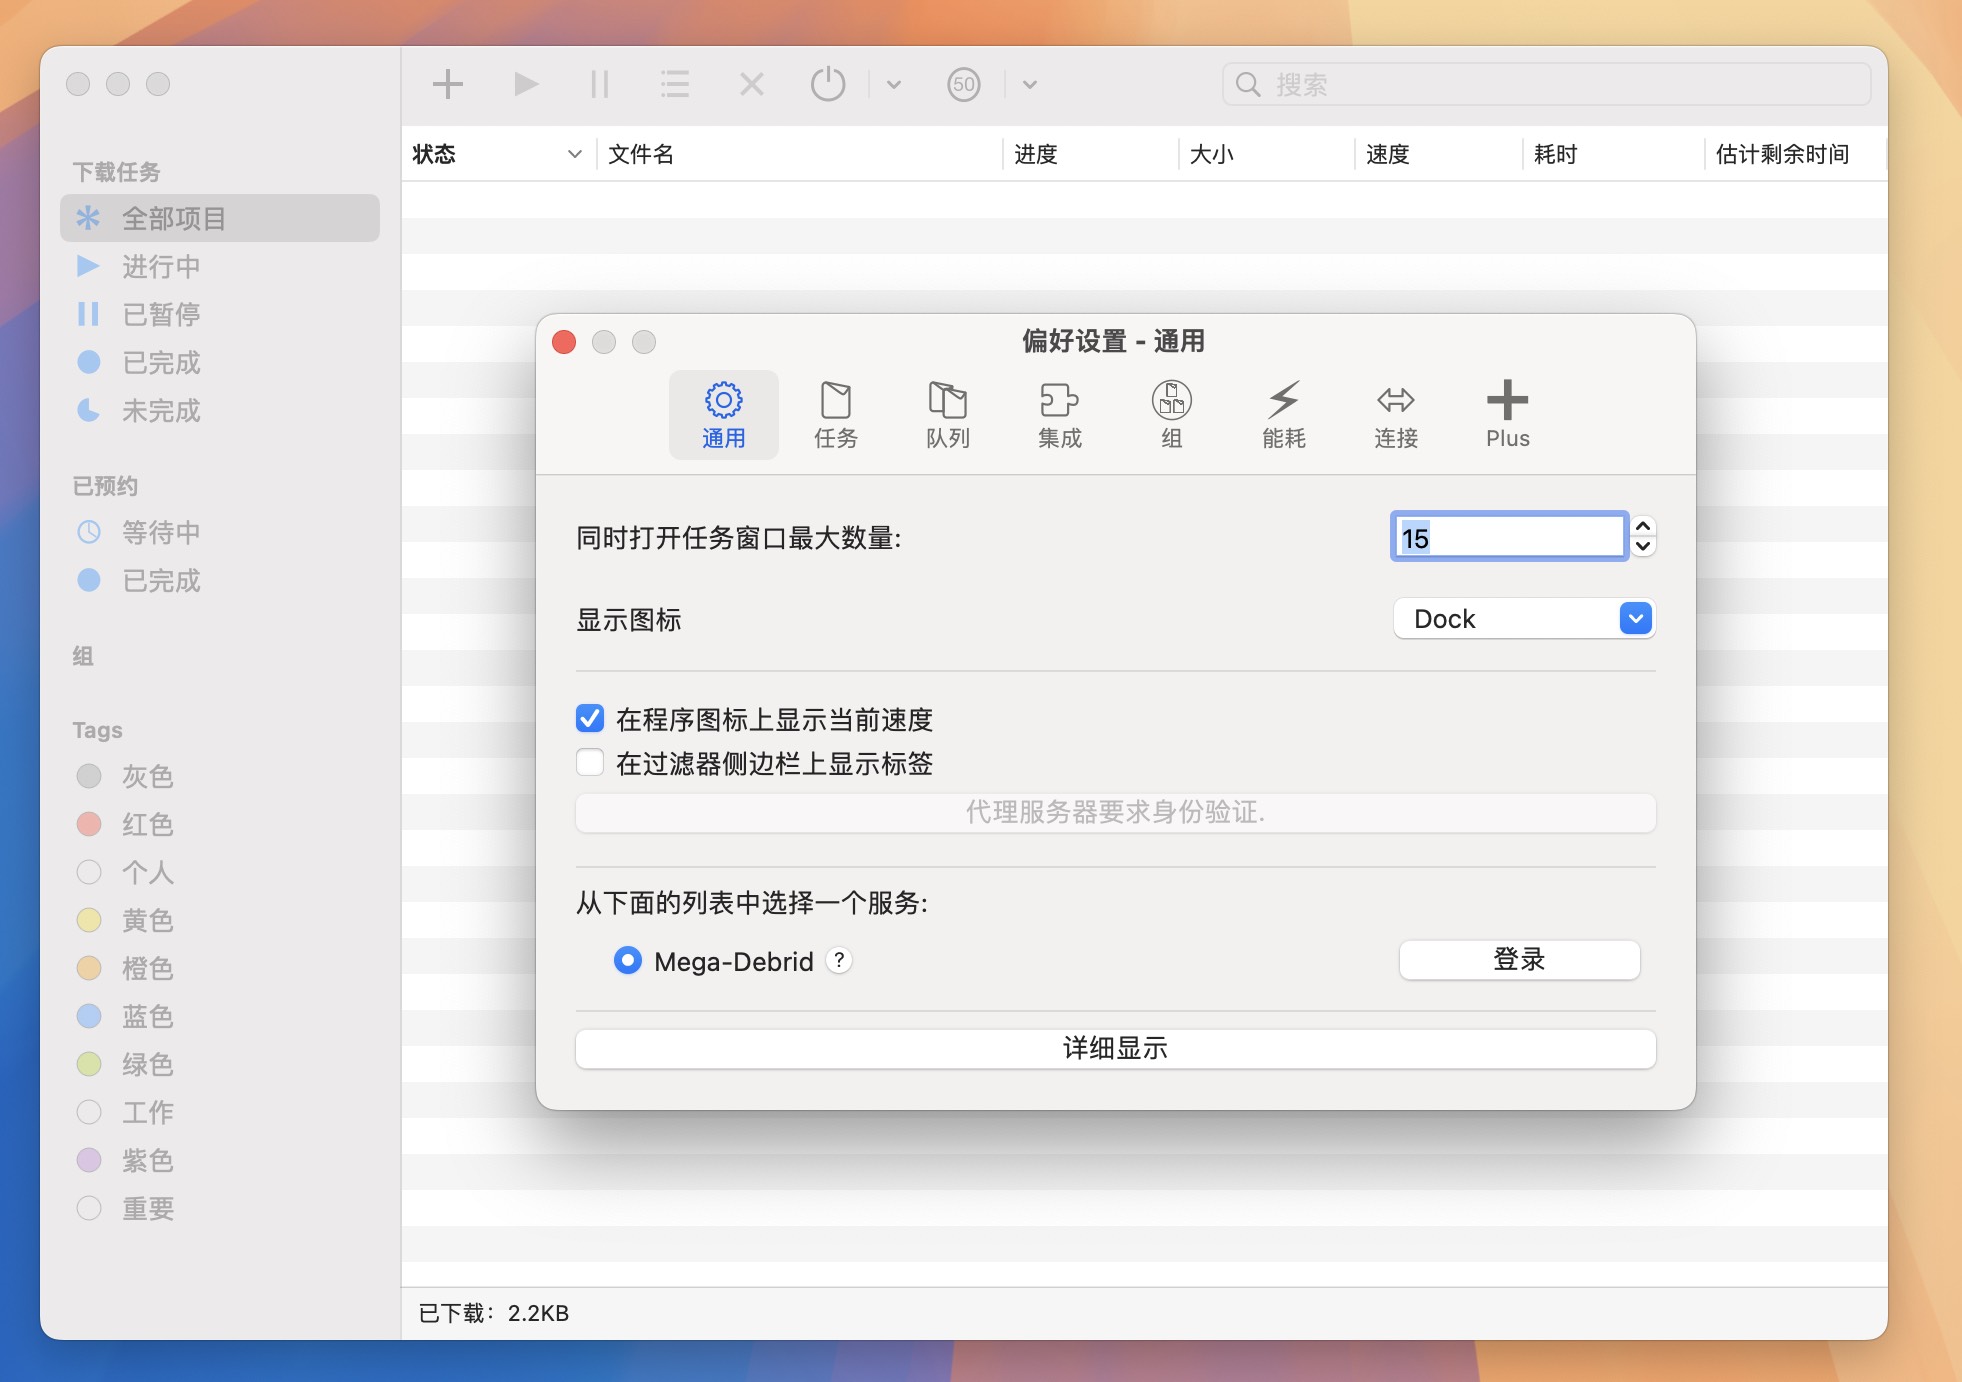Screen dimensions: 1962x1382
Task: Collapse the 状态 column sort chevron
Action: 575,154
